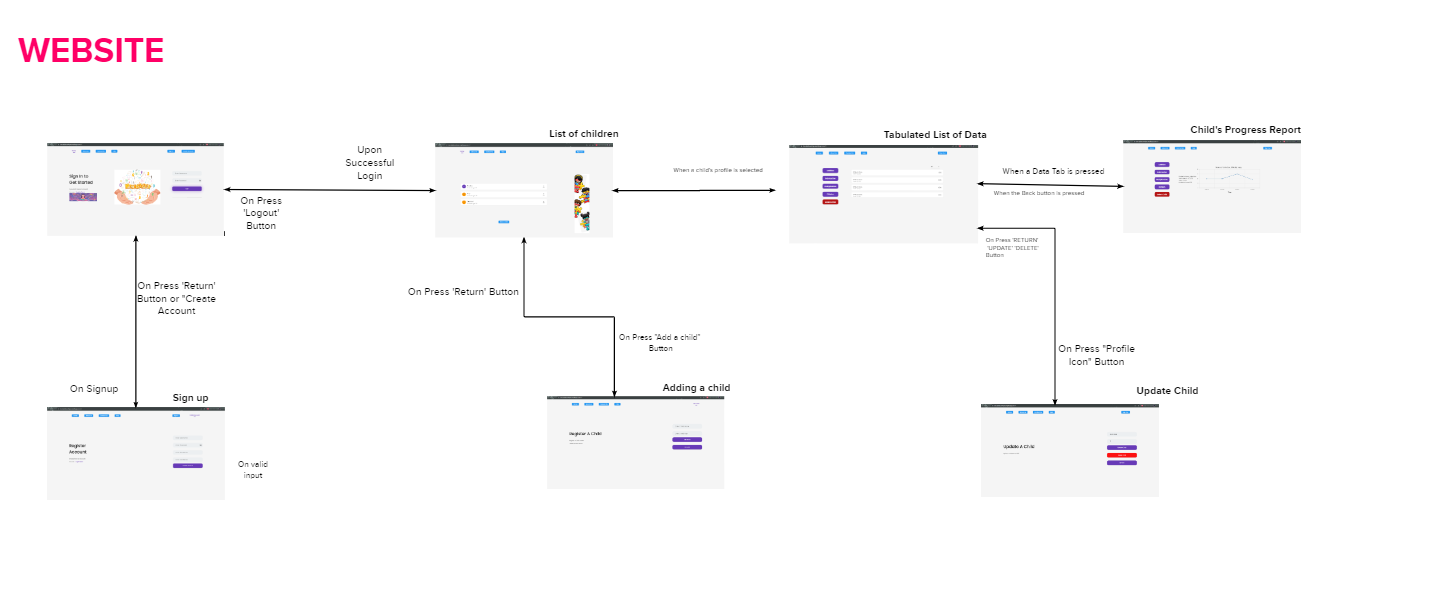Click the line chart in the Progress Report mockup

pos(1228,179)
